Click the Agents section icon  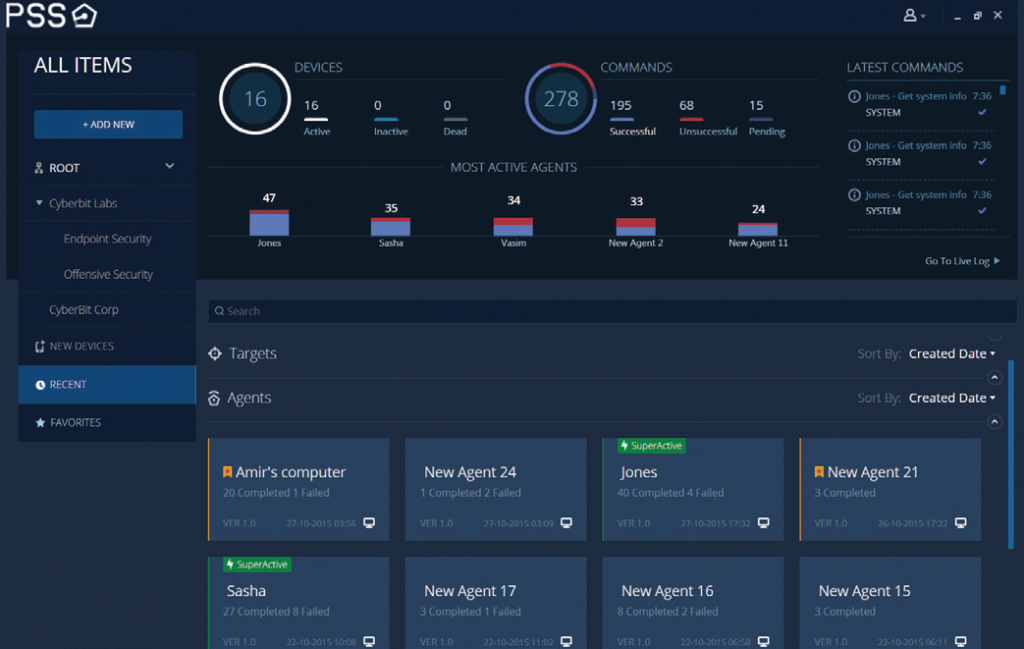[x=214, y=397]
